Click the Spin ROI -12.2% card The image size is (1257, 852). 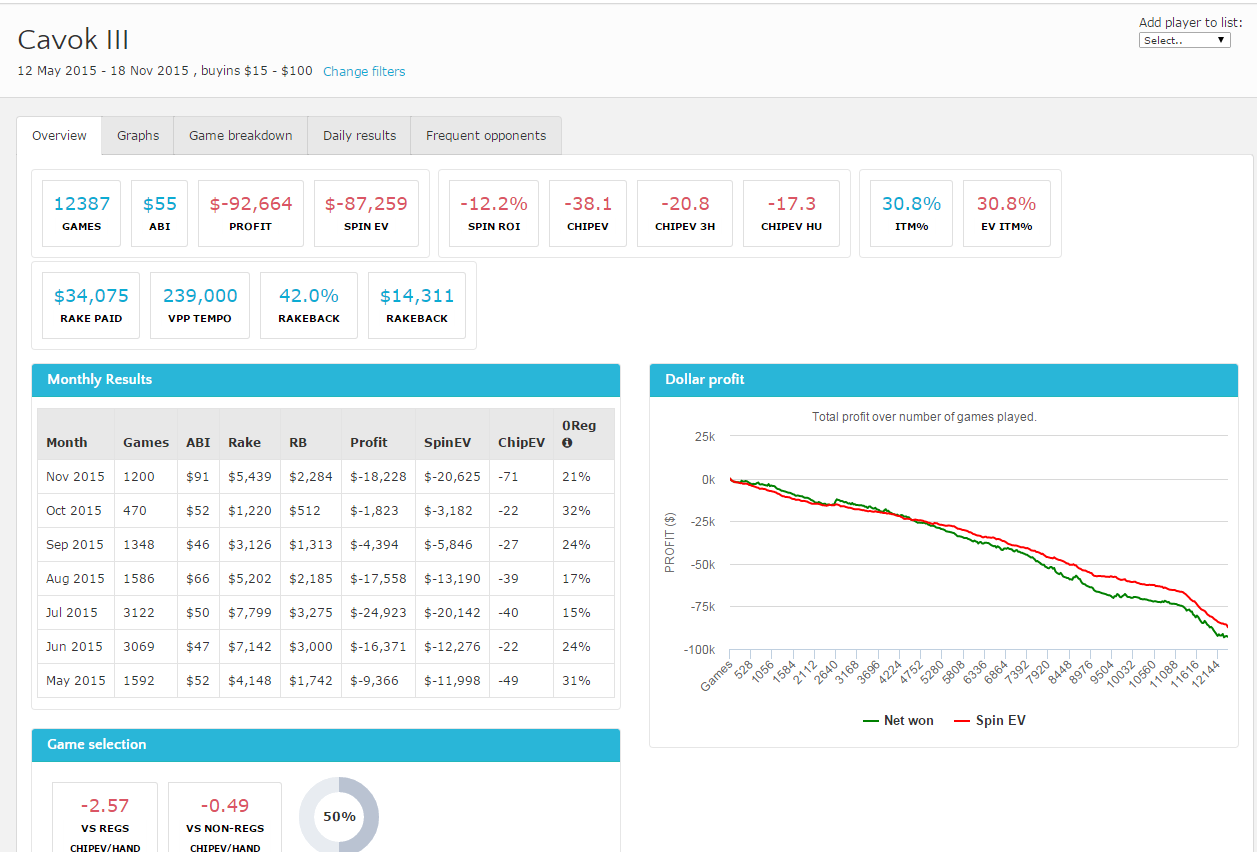click(494, 213)
